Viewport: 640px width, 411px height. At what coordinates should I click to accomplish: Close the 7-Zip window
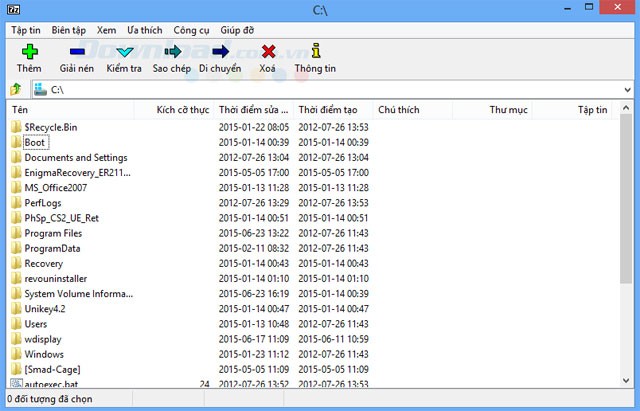tap(617, 7)
